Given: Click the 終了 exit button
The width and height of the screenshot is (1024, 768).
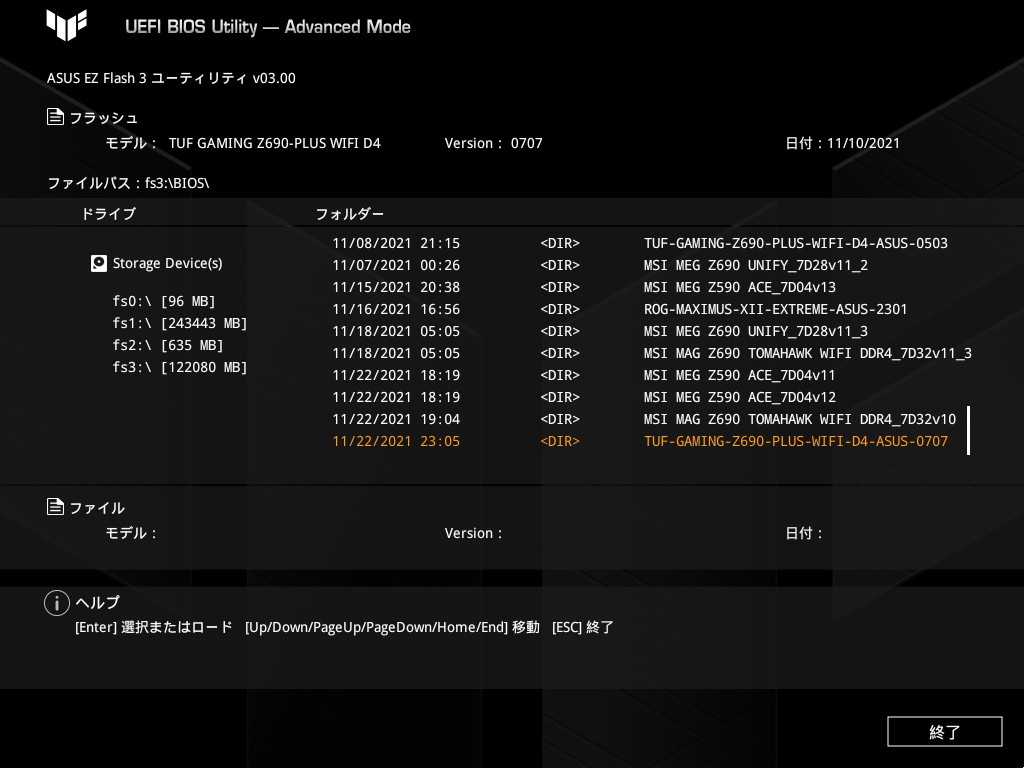Looking at the screenshot, I should click(944, 731).
